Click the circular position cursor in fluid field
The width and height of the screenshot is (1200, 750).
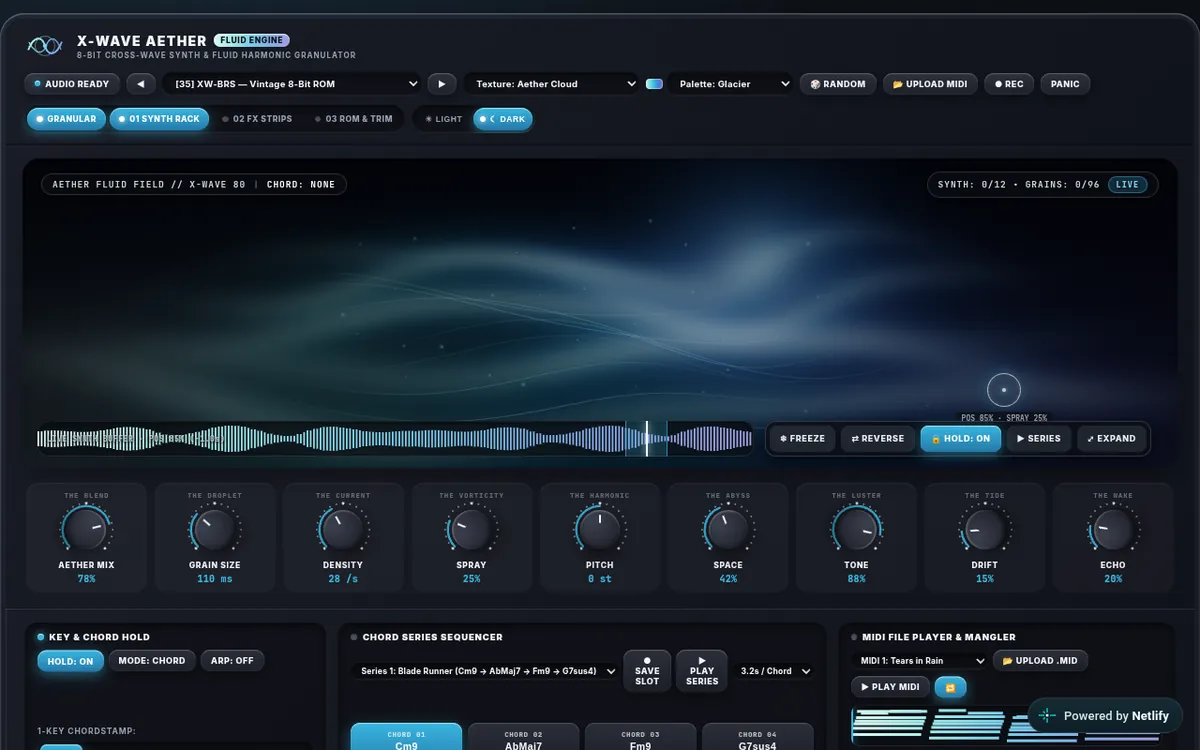tap(1004, 390)
